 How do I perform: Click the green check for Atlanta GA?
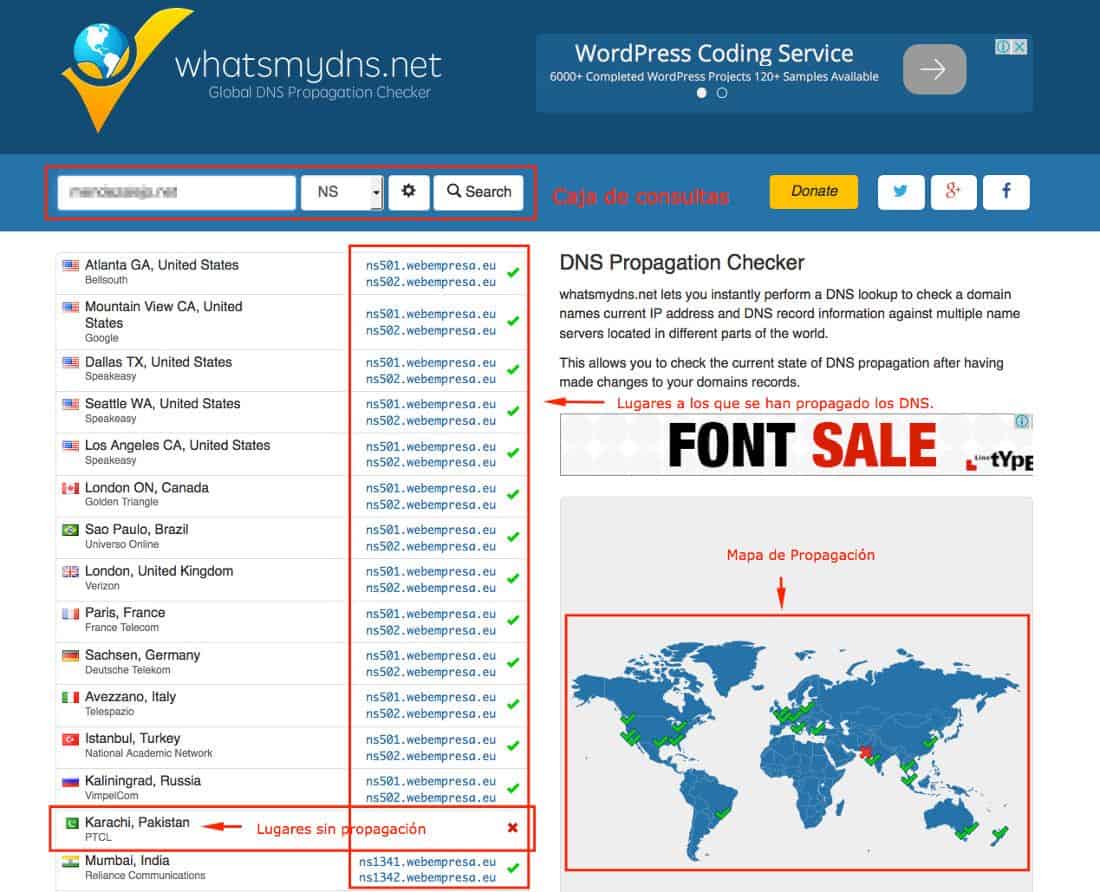514,272
